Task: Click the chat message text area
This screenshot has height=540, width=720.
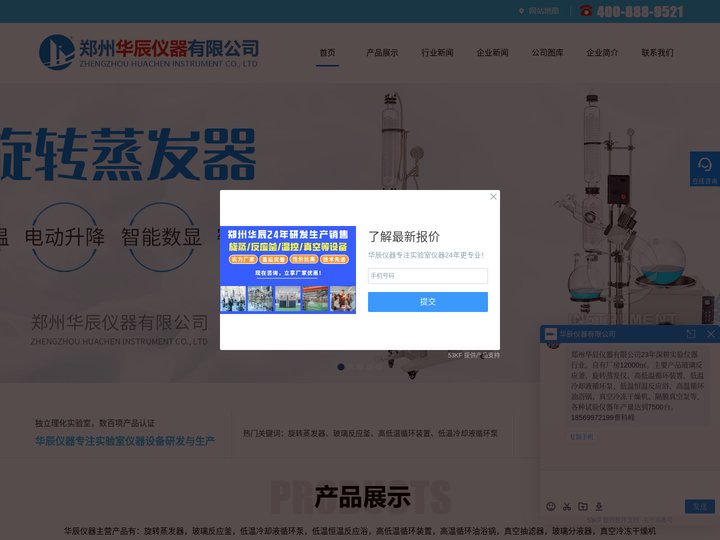Action: tap(630, 485)
